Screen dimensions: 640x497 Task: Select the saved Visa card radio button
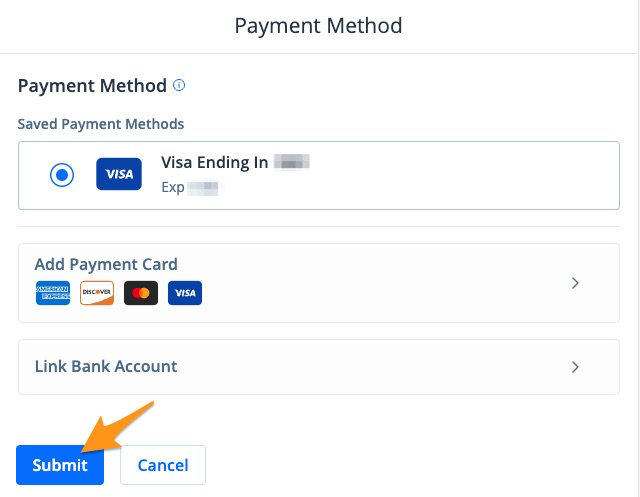[62, 175]
